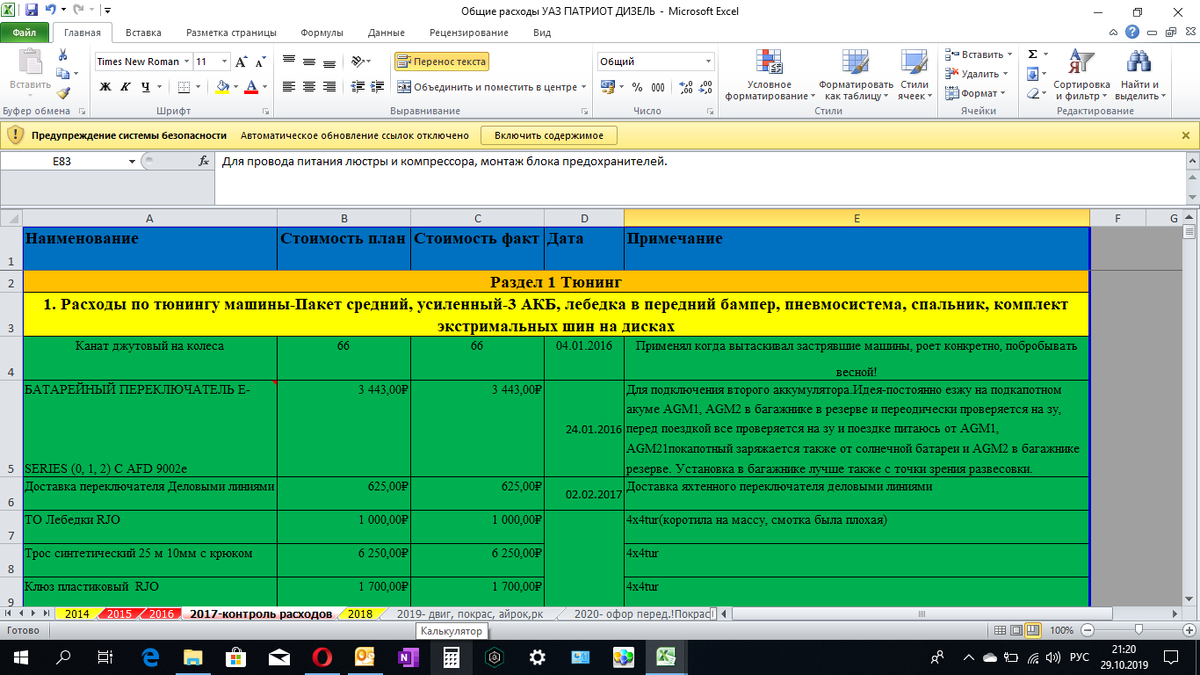Close the security warning bar

(1185, 135)
